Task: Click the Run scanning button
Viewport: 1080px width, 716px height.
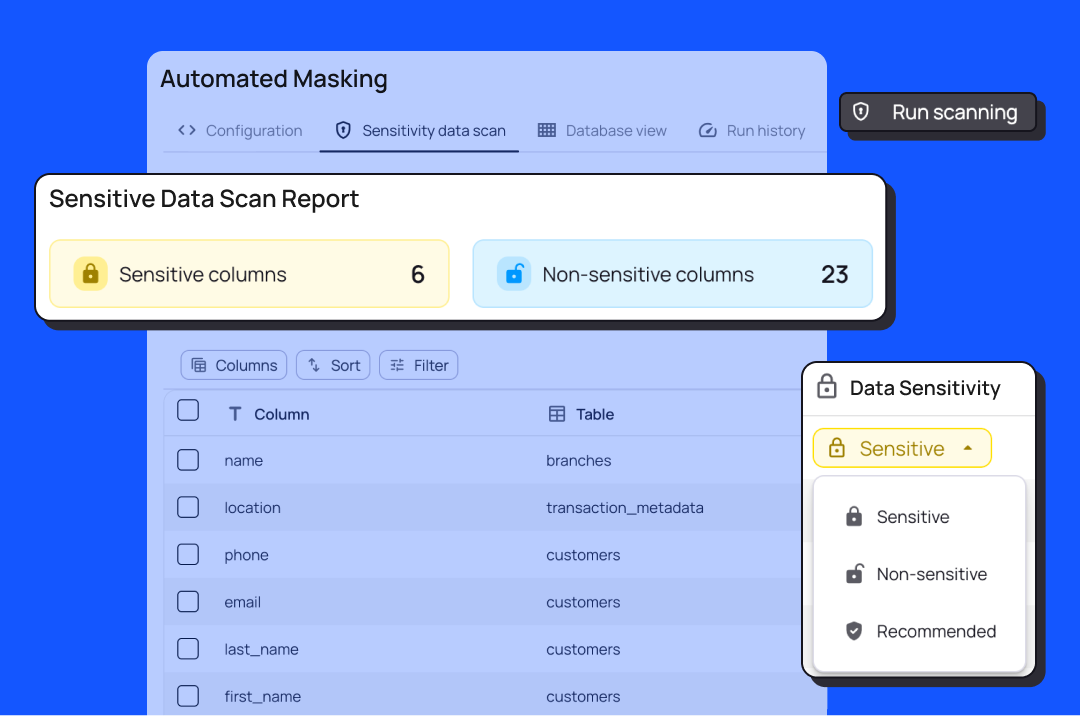Action: [937, 112]
